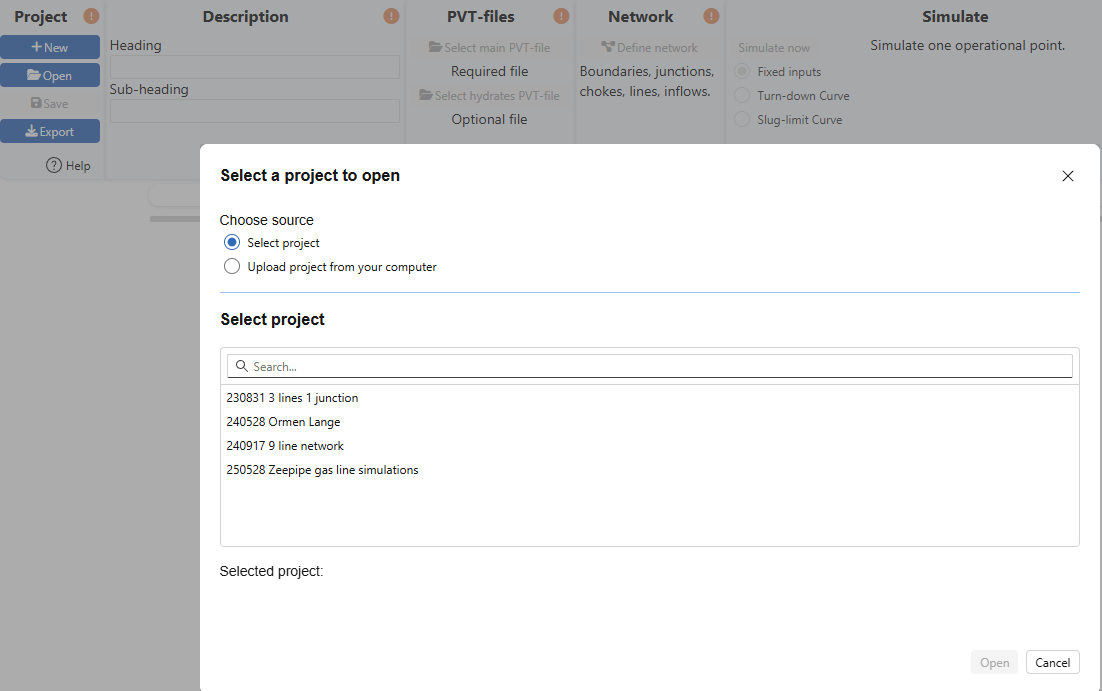Choose Upload project from your computer
Screen dimensions: 1102x691
pyautogui.click(x=232, y=266)
